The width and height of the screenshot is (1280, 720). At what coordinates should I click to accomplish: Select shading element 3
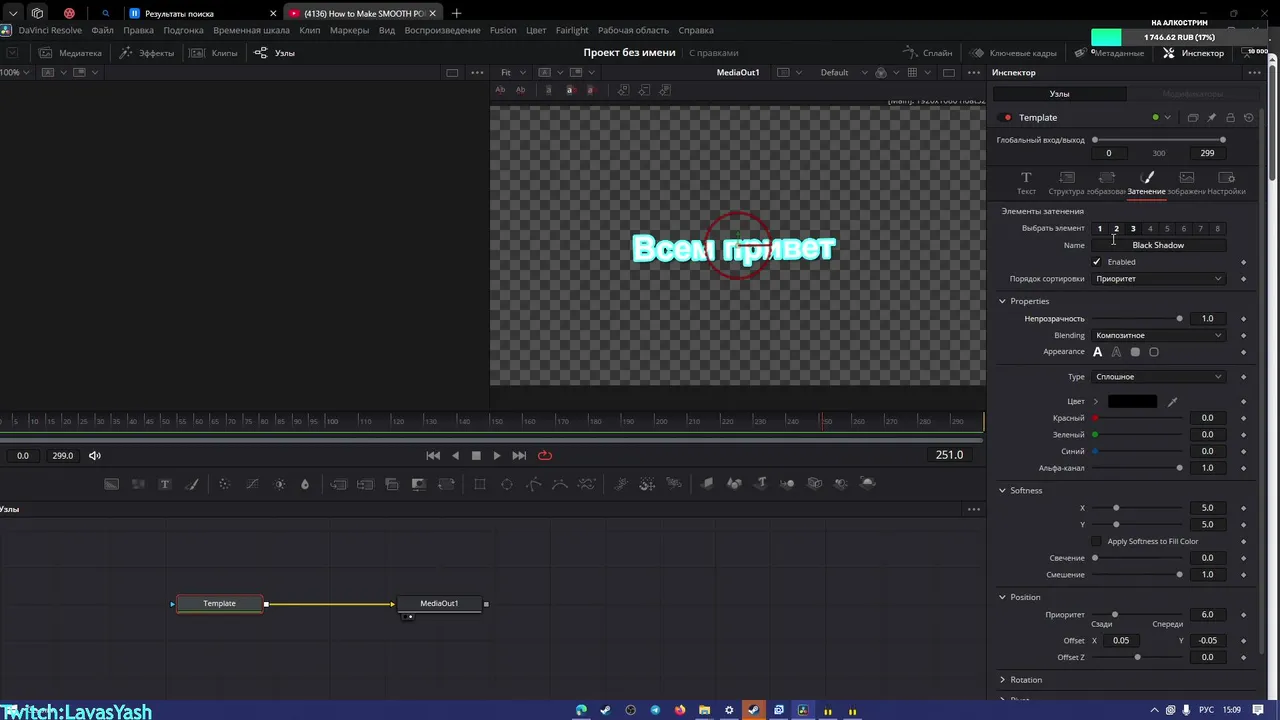[x=1133, y=229]
